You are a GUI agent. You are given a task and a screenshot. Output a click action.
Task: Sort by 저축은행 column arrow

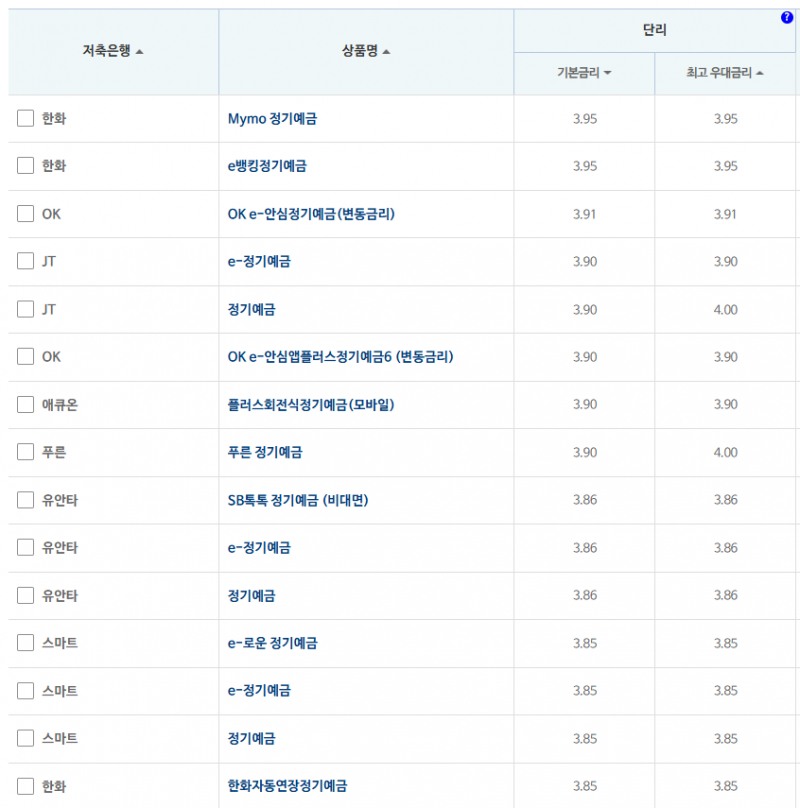tap(139, 52)
